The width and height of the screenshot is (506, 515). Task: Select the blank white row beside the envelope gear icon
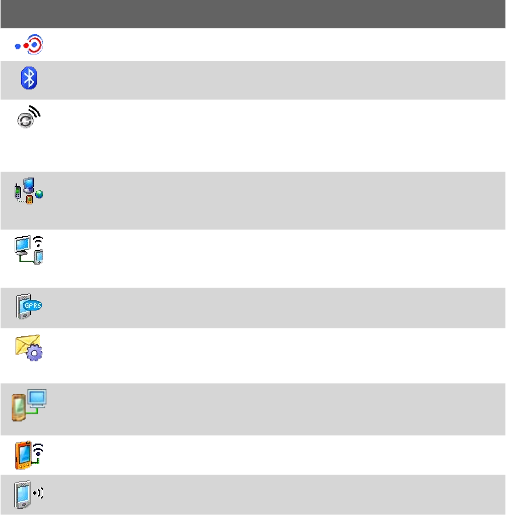[277, 356]
